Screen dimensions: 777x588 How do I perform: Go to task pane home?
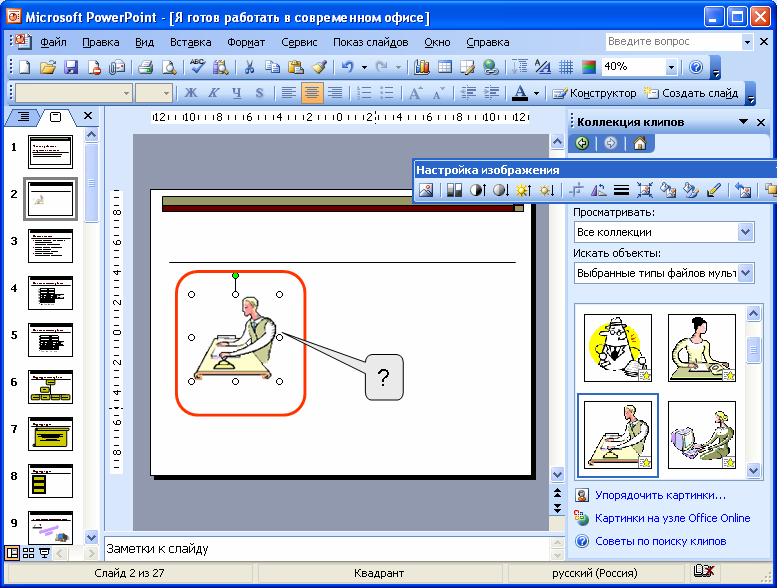640,144
